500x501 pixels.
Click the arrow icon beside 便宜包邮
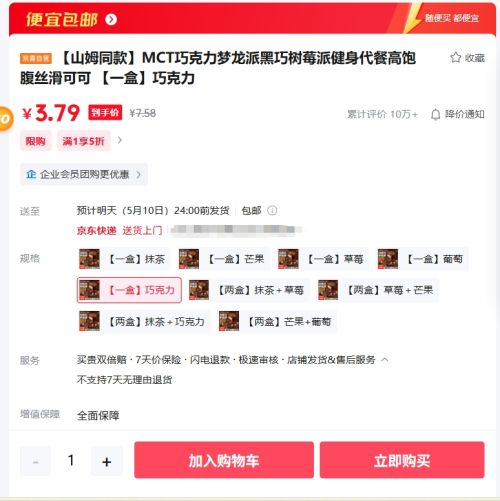point(111,19)
